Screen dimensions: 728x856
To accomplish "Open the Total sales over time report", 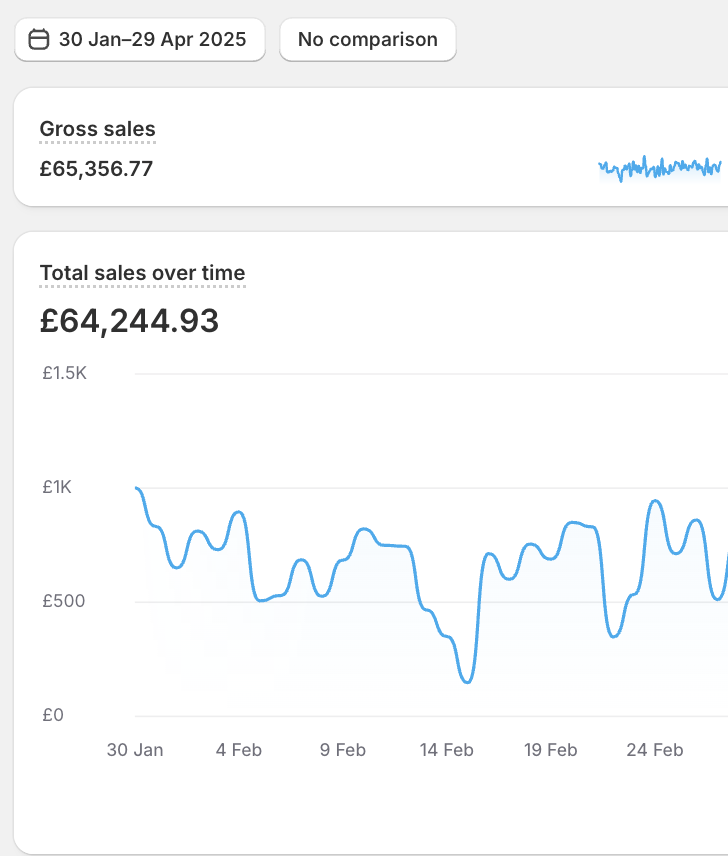I will click(x=142, y=273).
